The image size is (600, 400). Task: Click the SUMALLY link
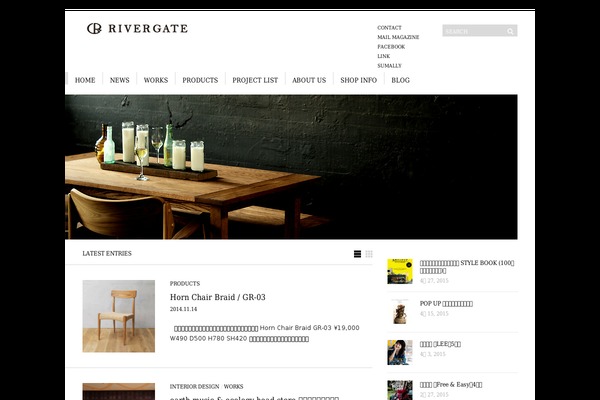point(389,66)
